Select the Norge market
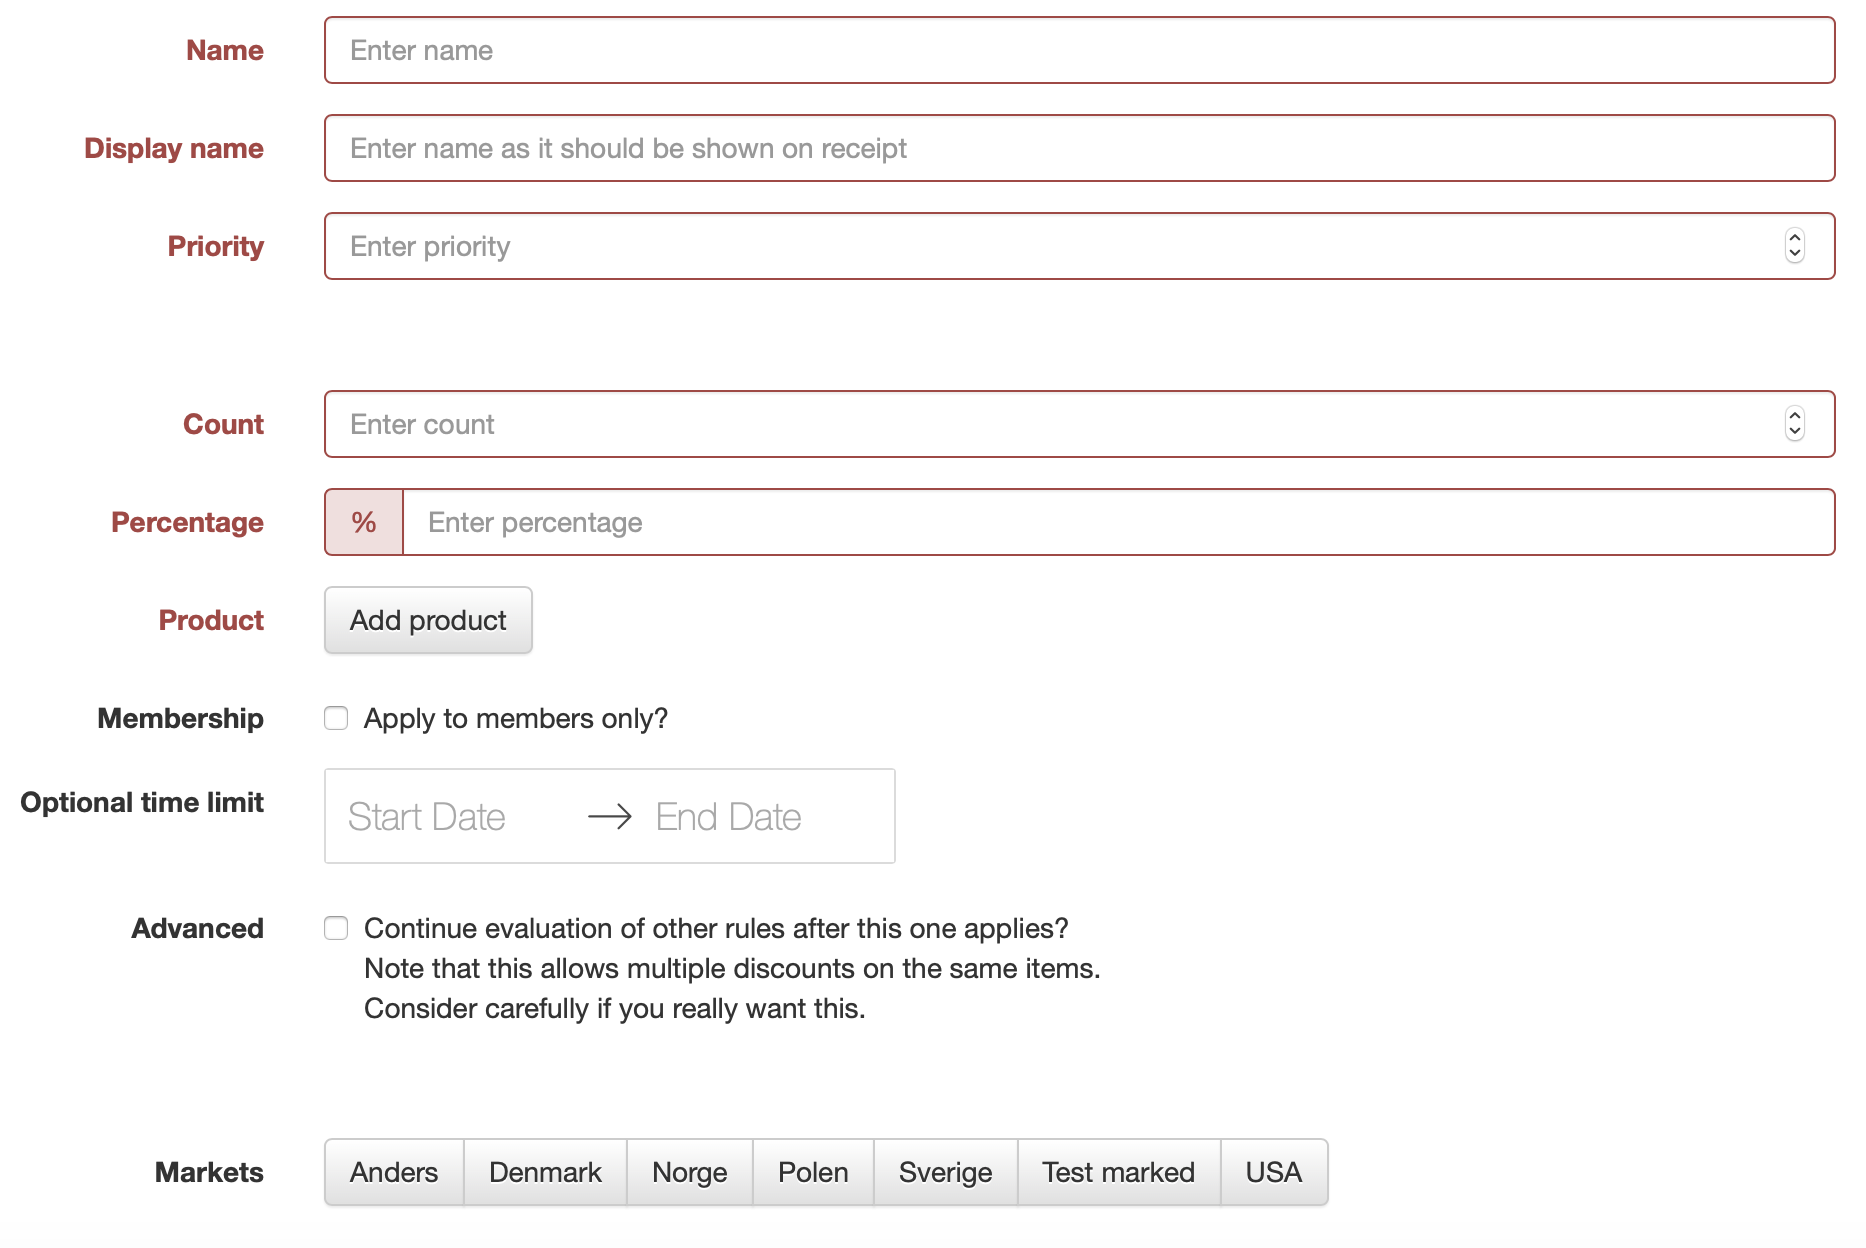This screenshot has width=1866, height=1248. point(689,1172)
